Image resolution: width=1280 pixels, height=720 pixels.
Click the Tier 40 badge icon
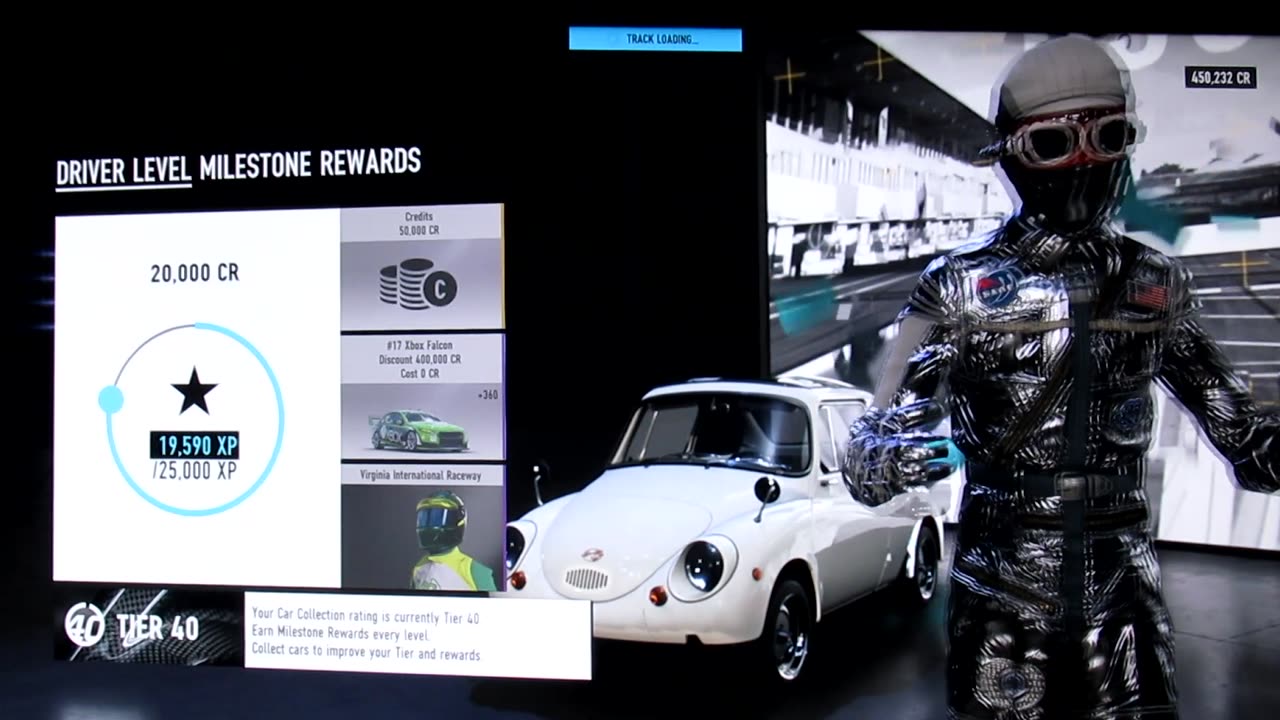85,625
